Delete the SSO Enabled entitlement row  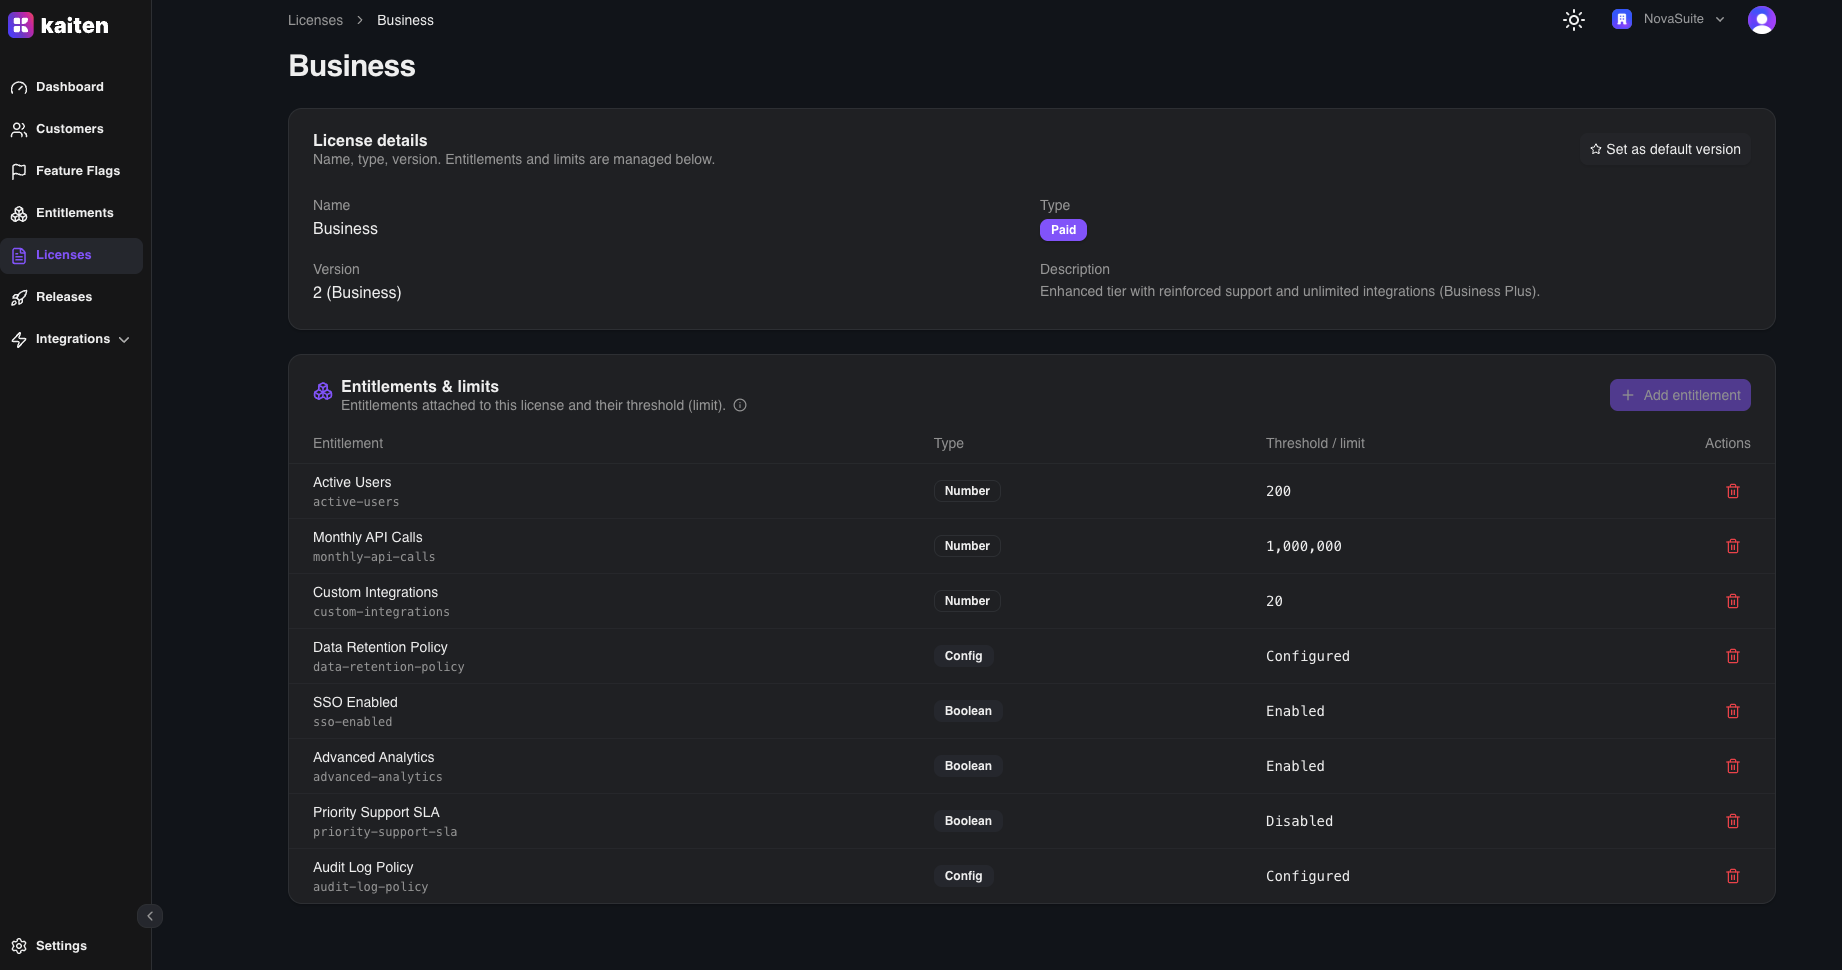[x=1732, y=711]
